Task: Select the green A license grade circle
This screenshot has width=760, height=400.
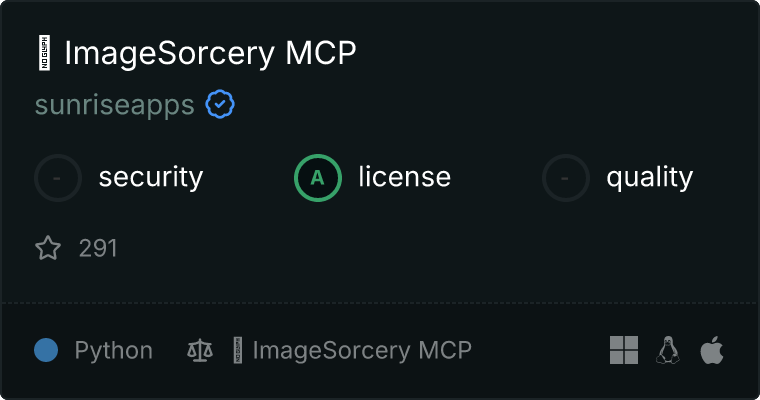Action: (318, 178)
